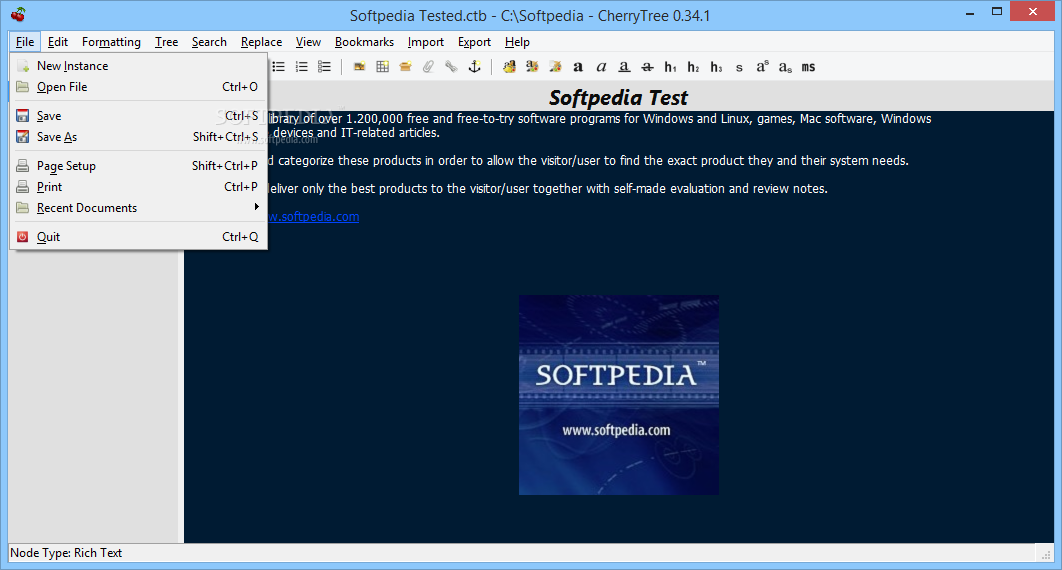Click the 'Softpedia Test' node title header
The image size is (1062, 570).
618,97
